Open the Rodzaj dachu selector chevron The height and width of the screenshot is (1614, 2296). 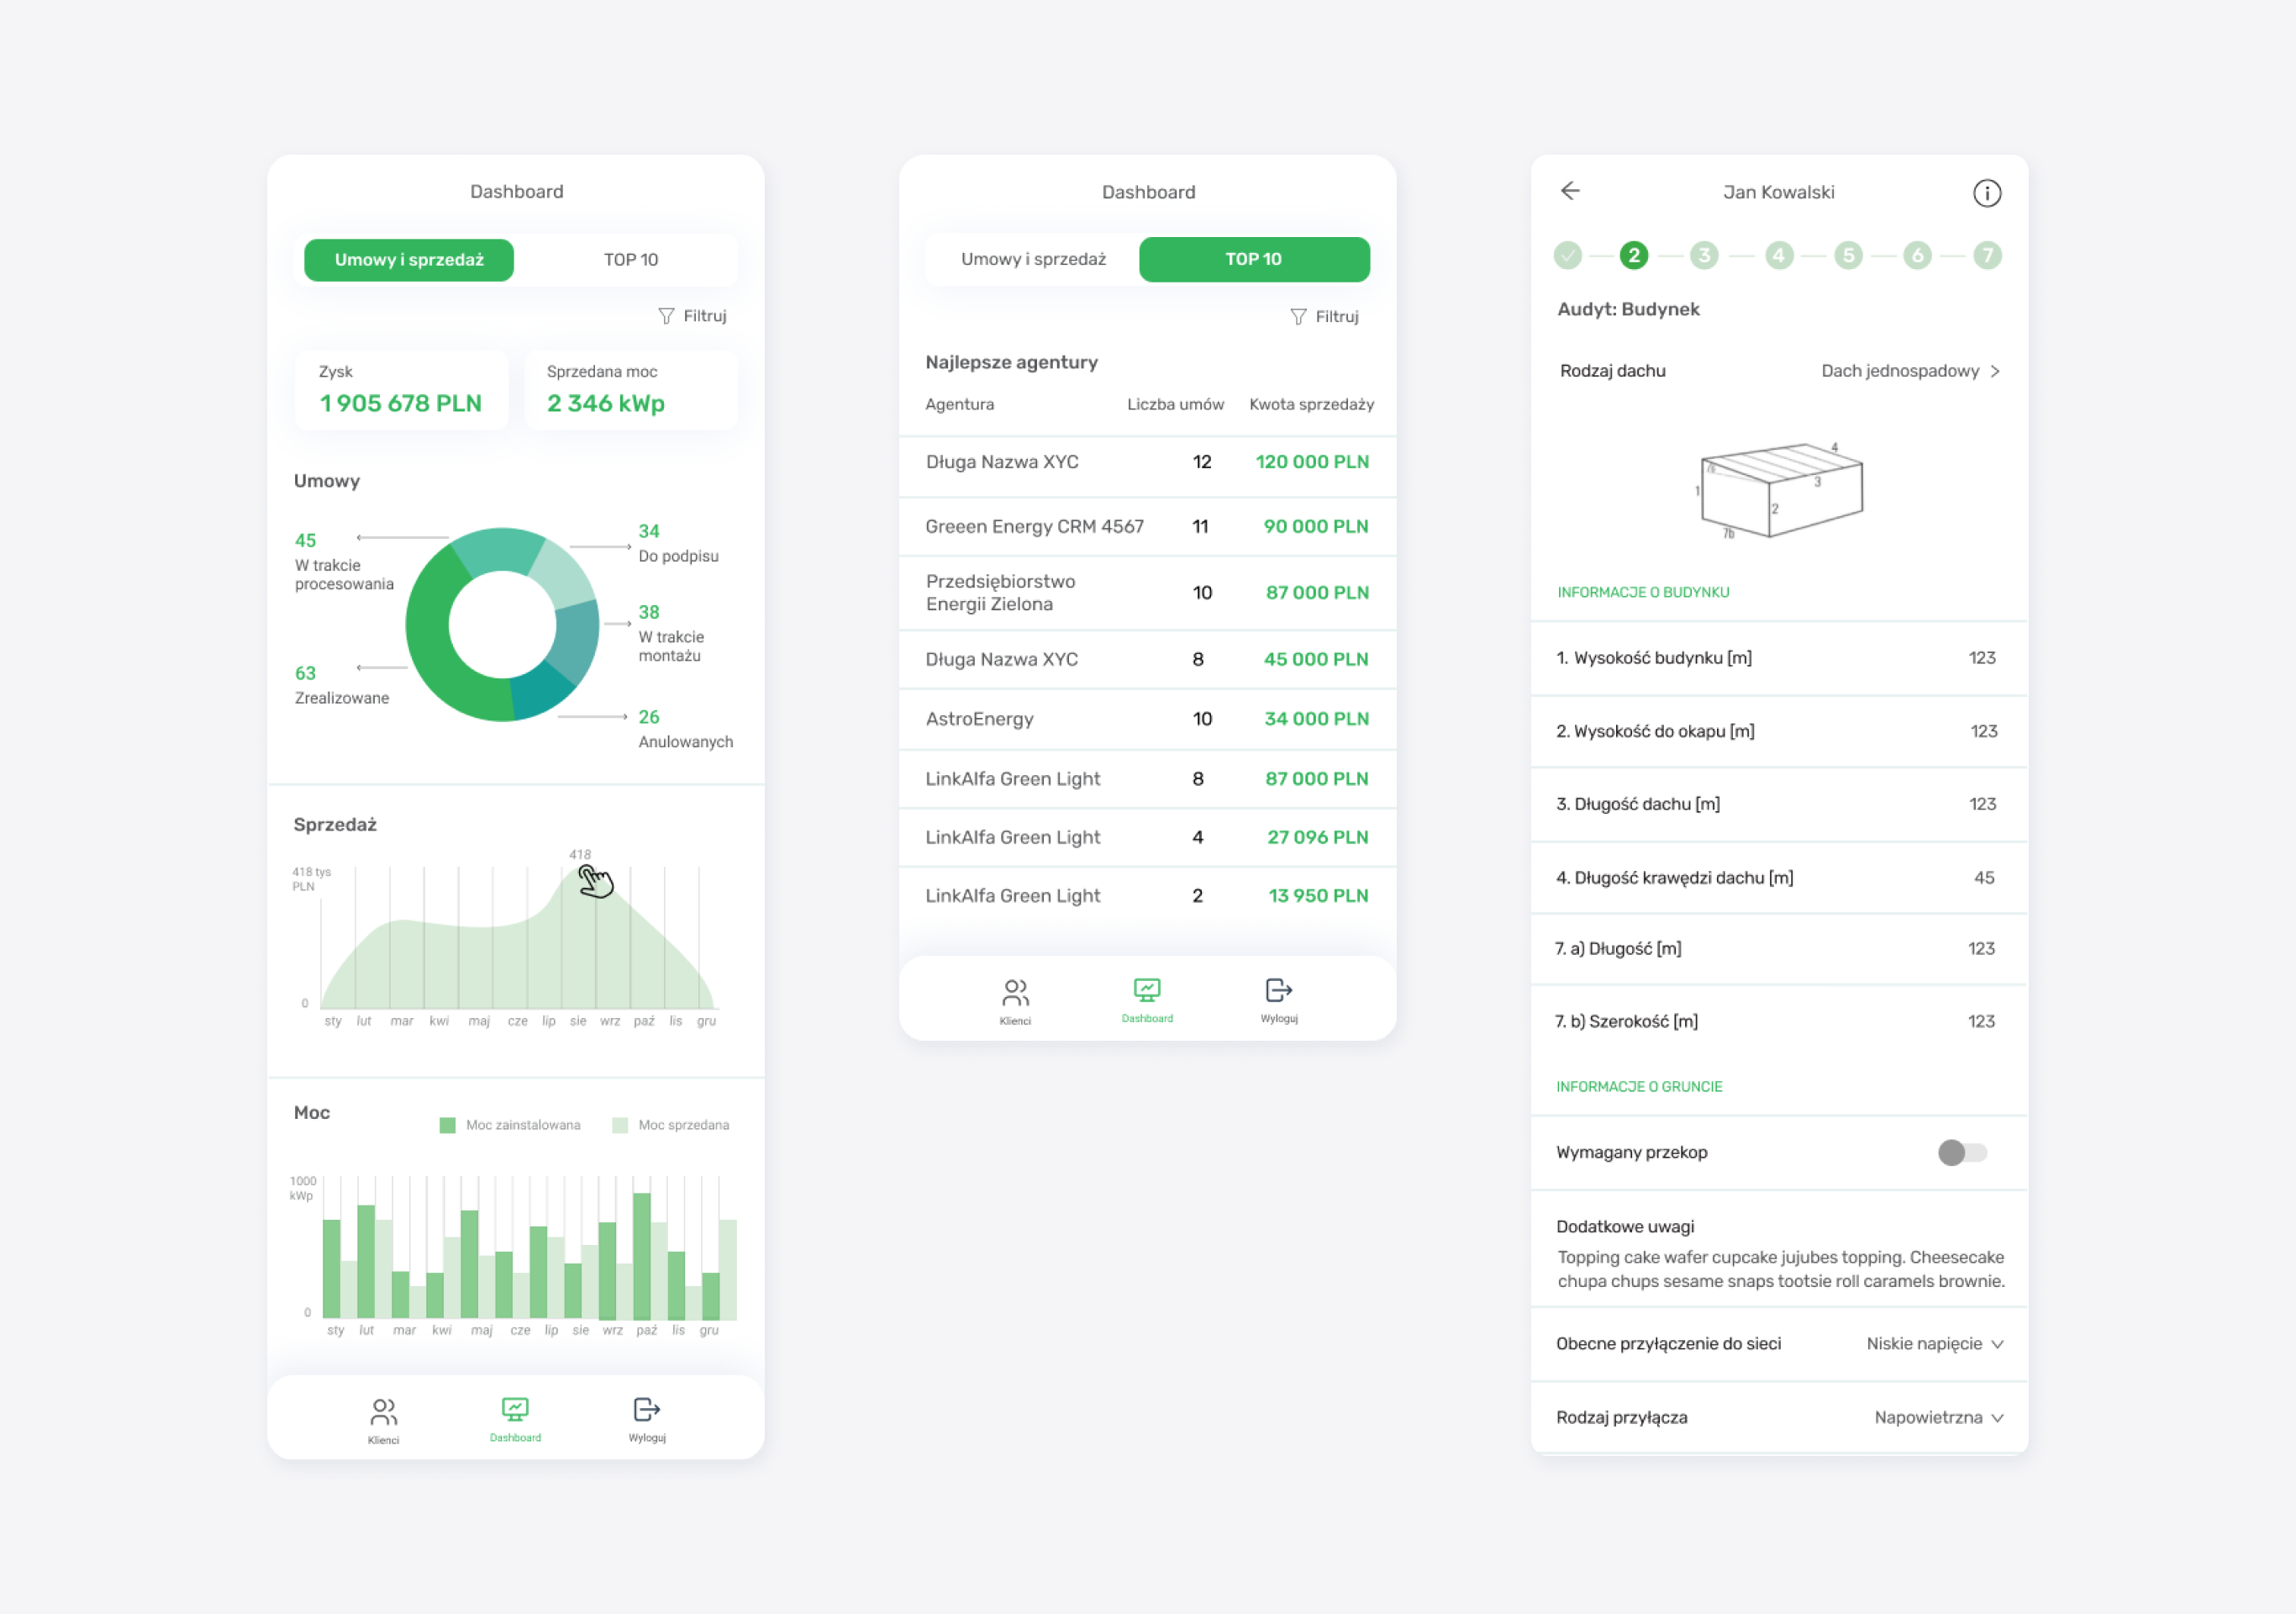pyautogui.click(x=1995, y=371)
